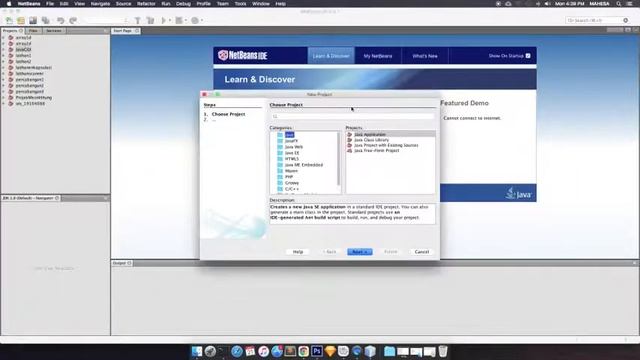
Task: Expand the percabangan1 project node
Action: [4, 80]
